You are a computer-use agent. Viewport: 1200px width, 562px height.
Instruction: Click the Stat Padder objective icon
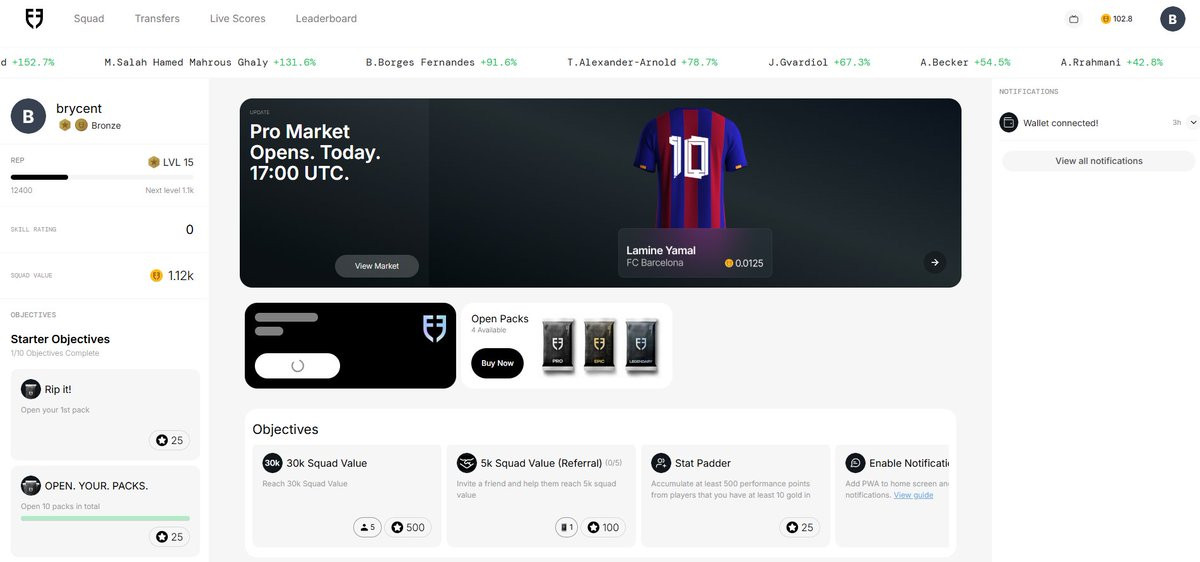(661, 463)
